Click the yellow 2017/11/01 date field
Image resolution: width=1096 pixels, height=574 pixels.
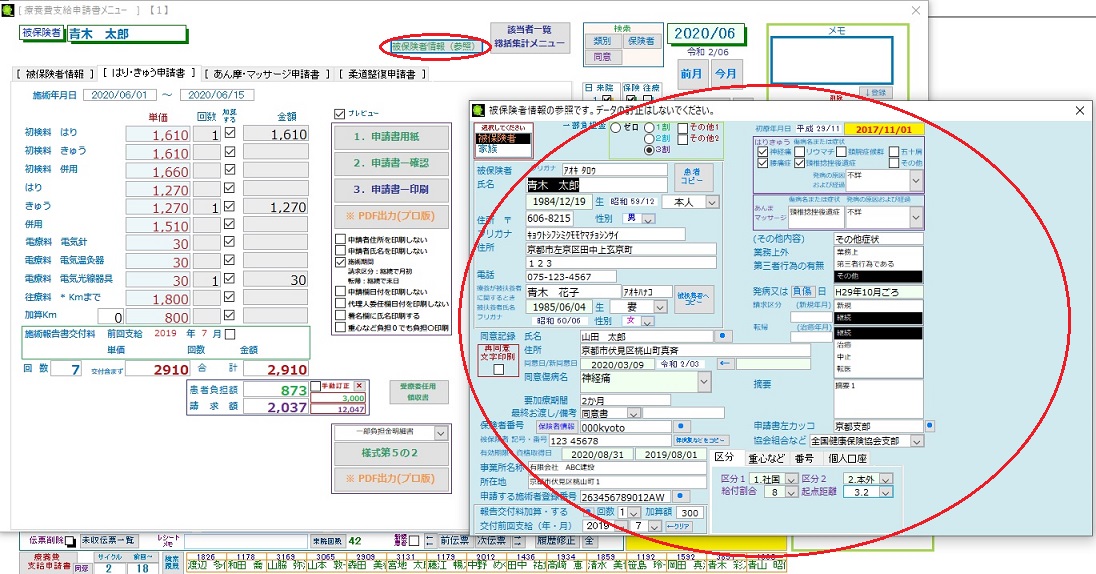coord(884,129)
